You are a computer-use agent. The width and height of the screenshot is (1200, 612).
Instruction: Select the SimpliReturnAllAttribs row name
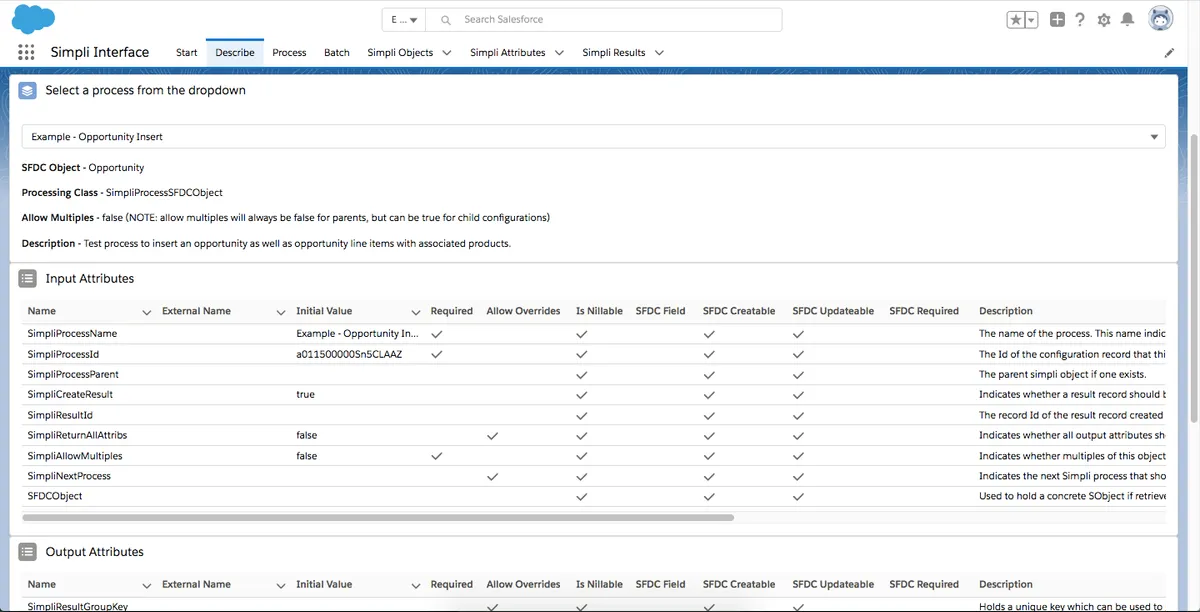[x=77, y=436]
